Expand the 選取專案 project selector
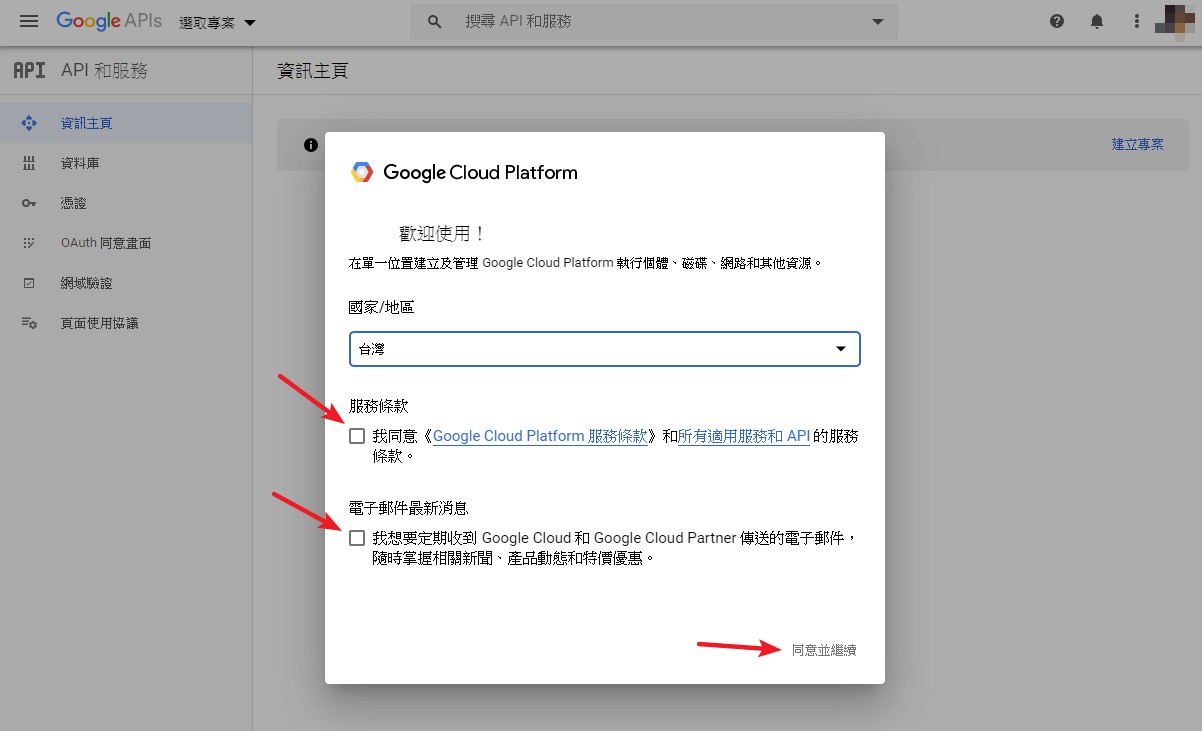This screenshot has width=1202, height=731. pyautogui.click(x=217, y=22)
